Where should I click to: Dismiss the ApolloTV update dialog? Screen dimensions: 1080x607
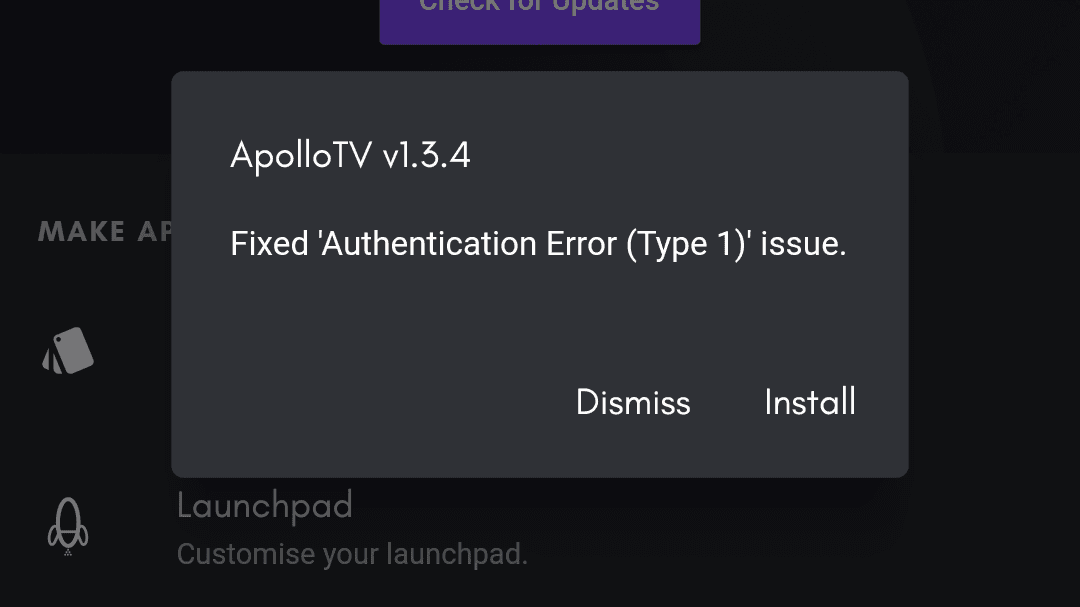pyautogui.click(x=633, y=402)
